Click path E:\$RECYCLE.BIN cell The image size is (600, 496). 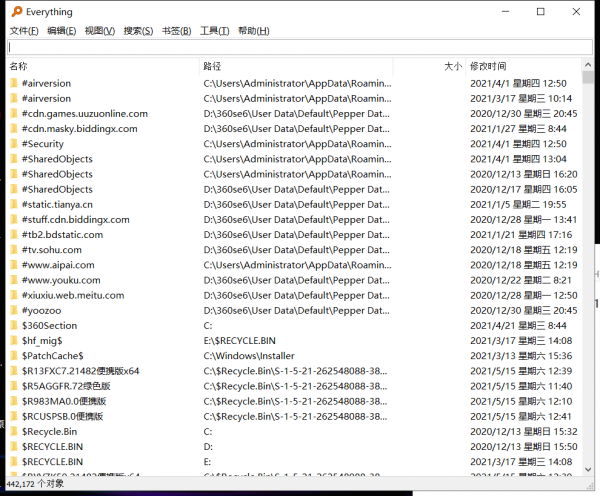point(240,341)
